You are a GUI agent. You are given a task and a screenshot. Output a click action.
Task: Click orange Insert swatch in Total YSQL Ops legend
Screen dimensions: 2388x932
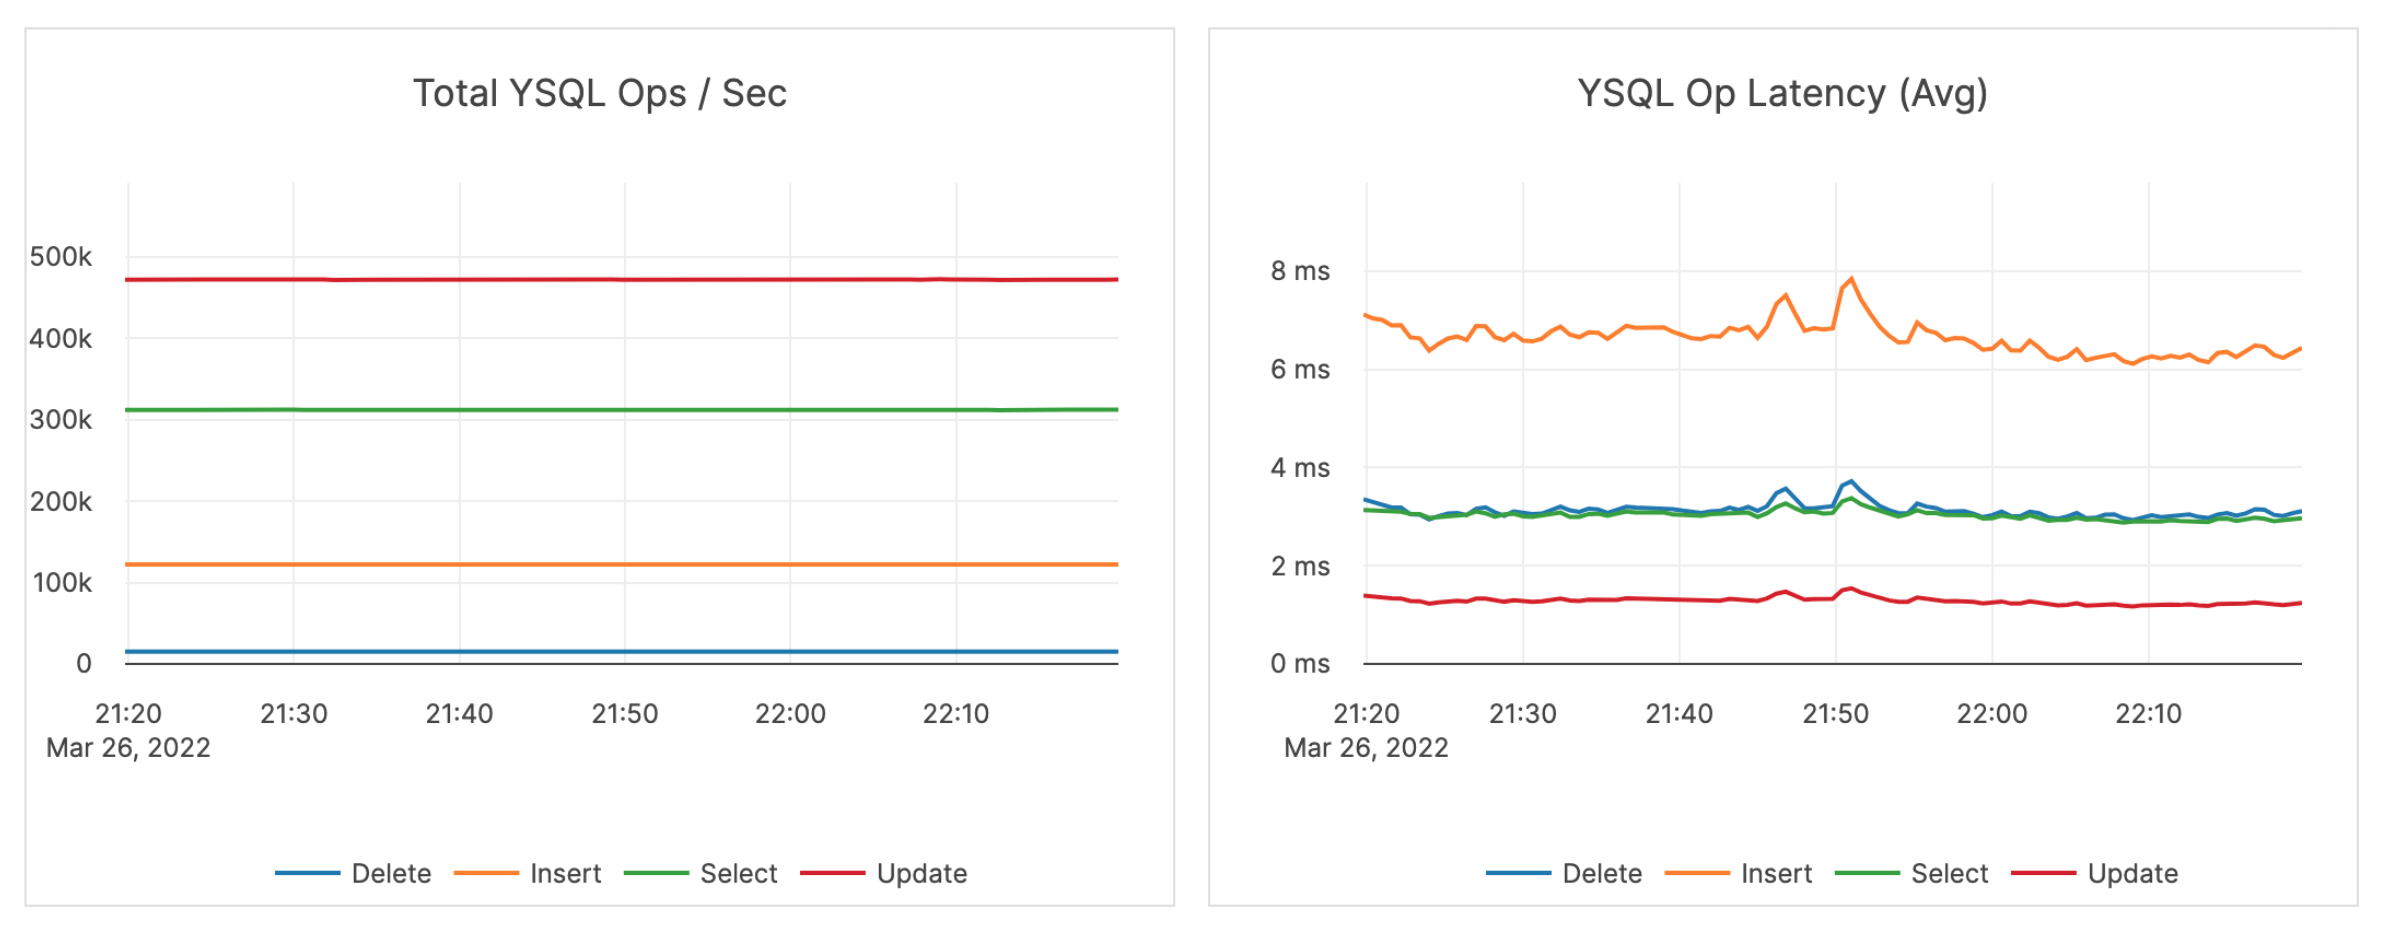[x=486, y=874]
